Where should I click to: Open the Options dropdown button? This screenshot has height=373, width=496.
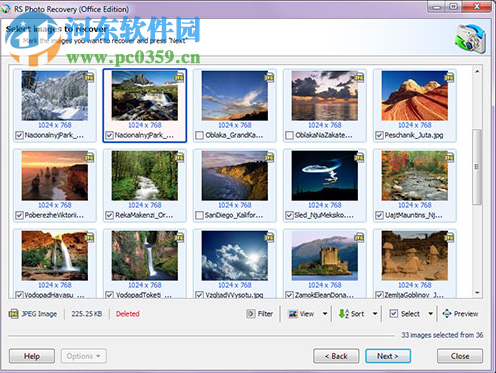coord(84,356)
